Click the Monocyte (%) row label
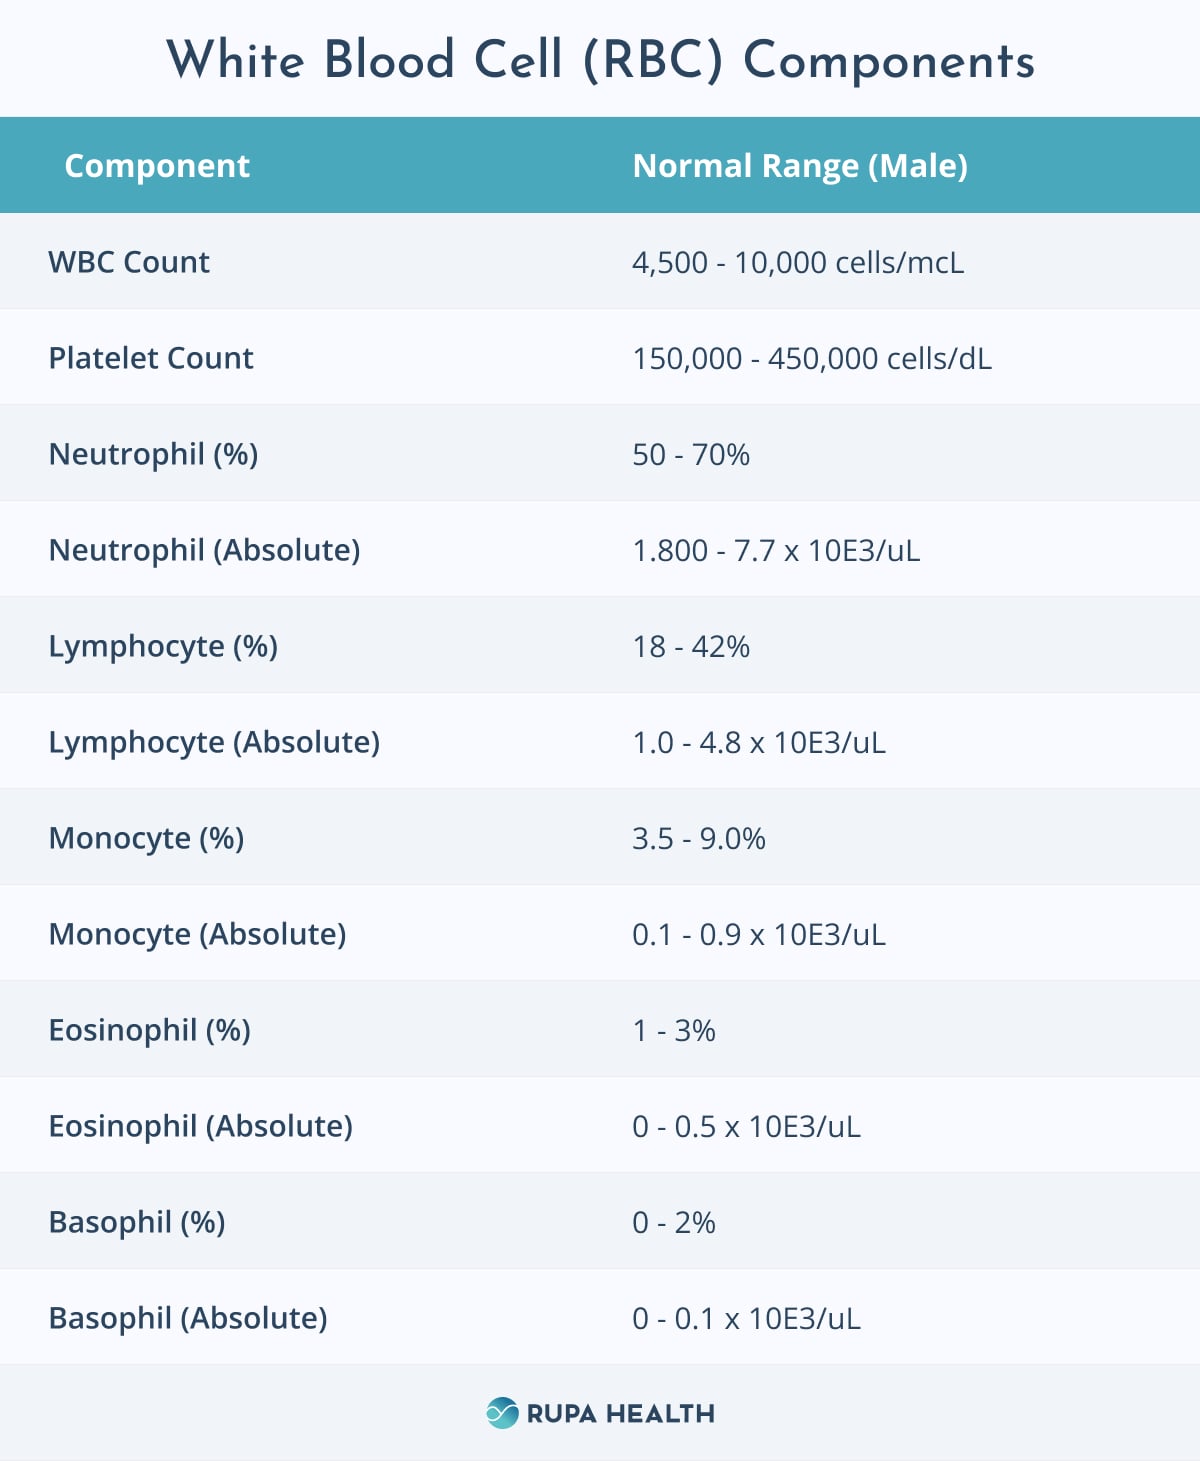 coord(147,839)
